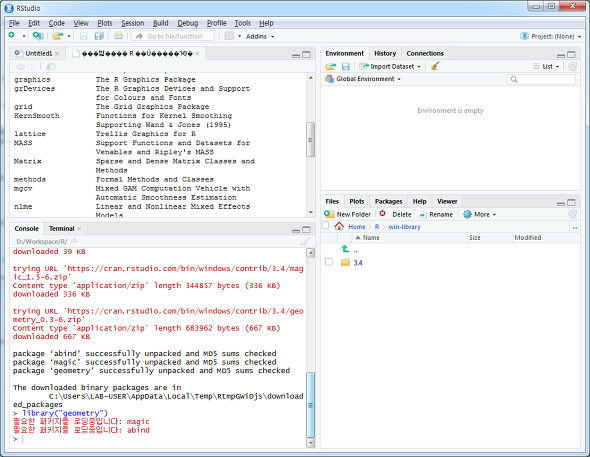Toggle the select-all files checkbox
This screenshot has height=457, width=590.
click(x=325, y=226)
